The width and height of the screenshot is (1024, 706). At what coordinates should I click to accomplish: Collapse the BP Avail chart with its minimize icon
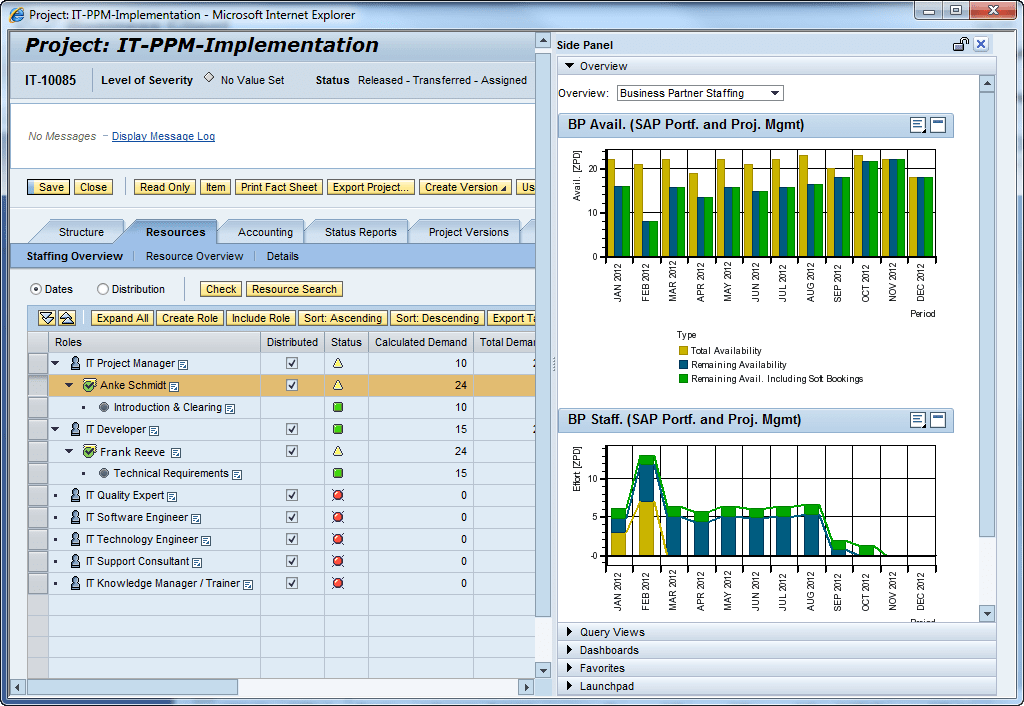pos(936,125)
